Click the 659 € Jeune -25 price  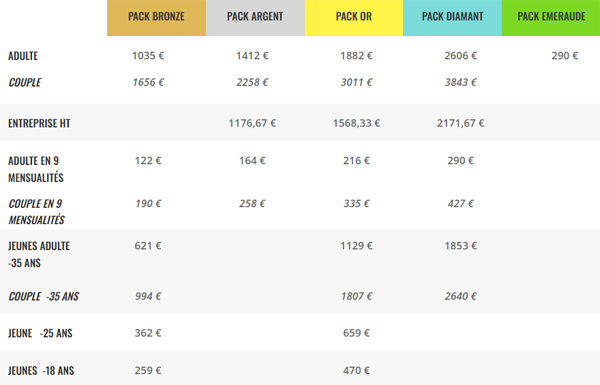(x=356, y=333)
